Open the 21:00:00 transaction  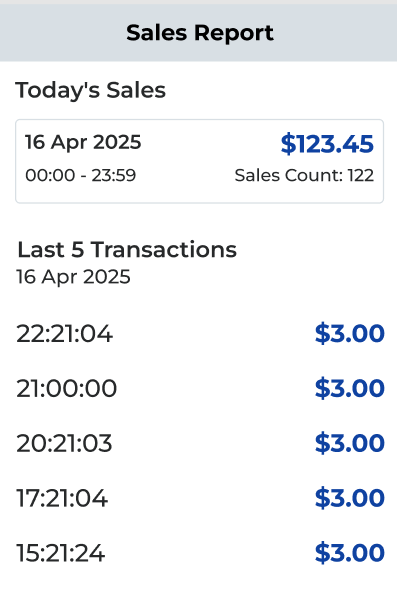[x=199, y=389]
